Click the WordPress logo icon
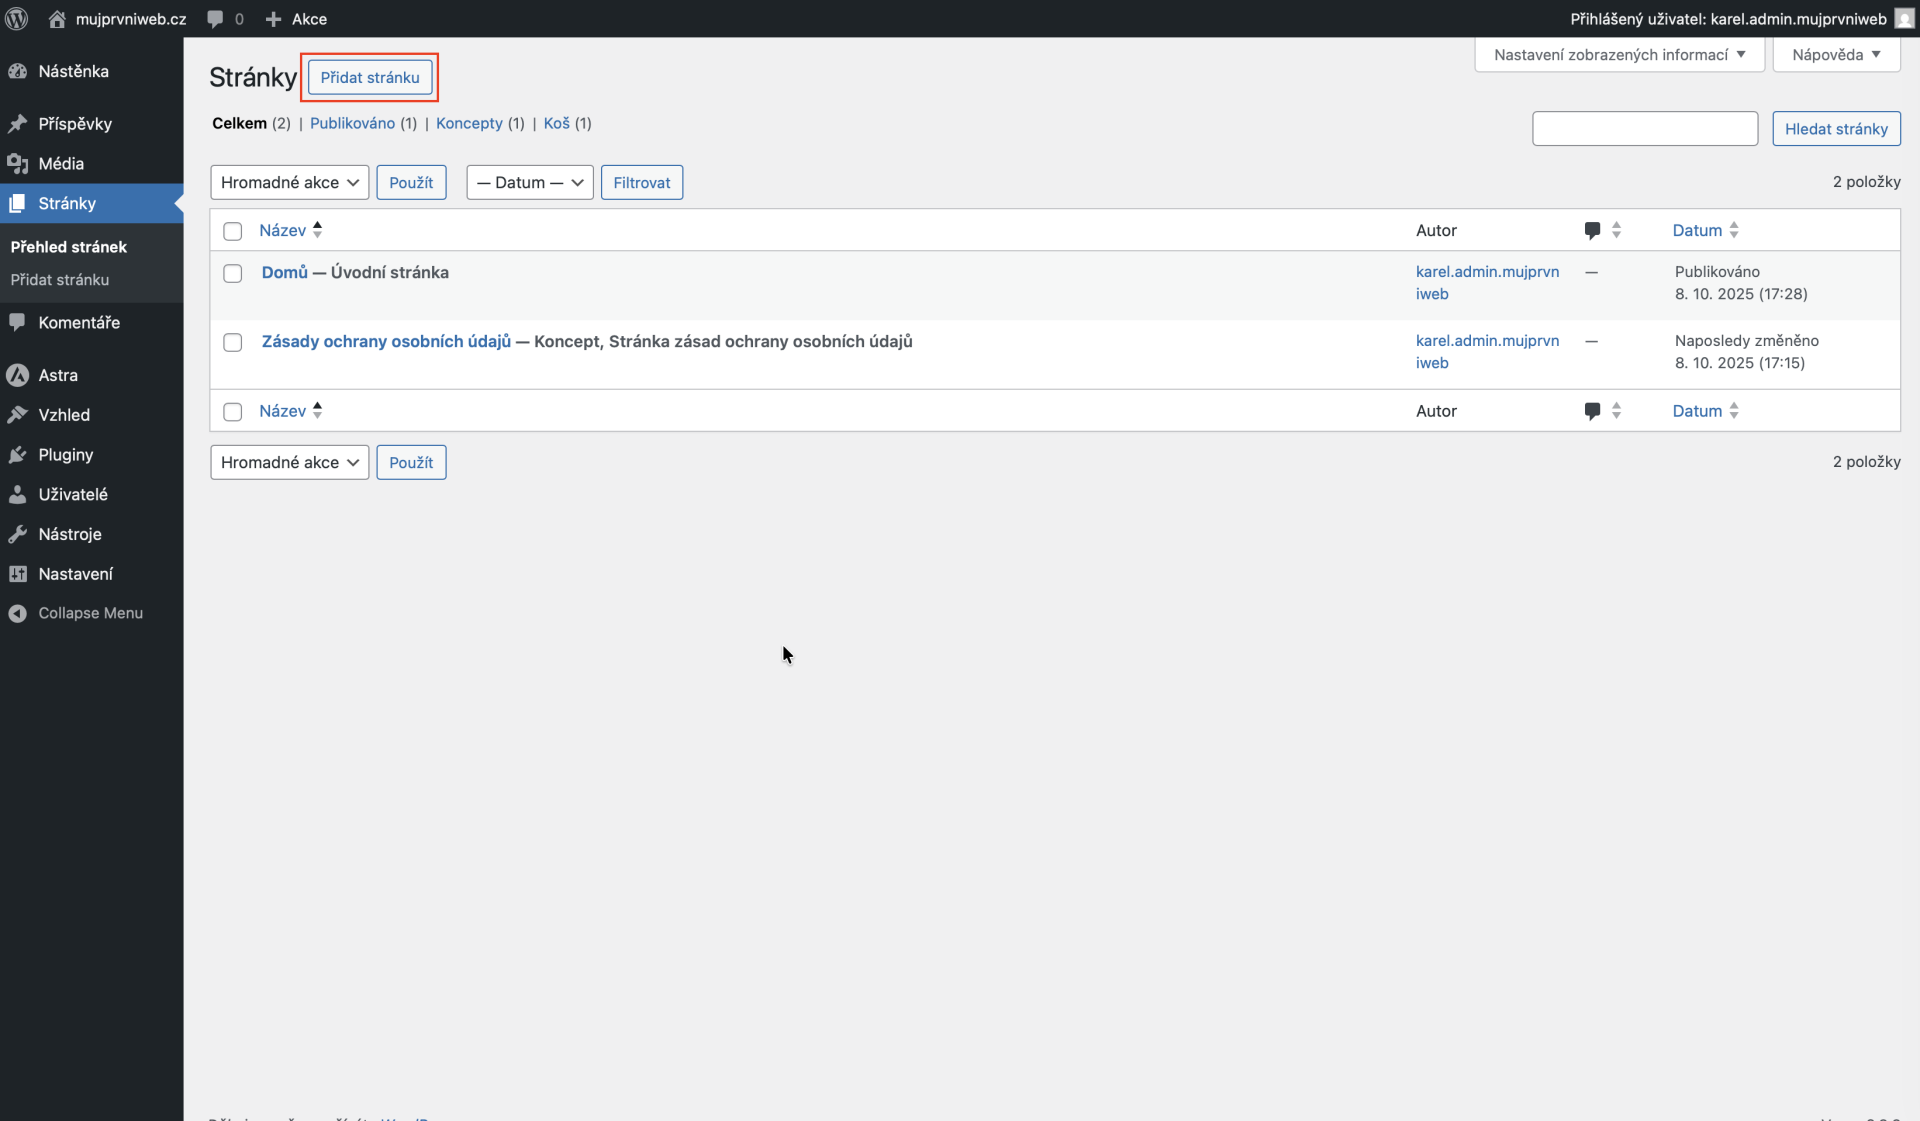 [17, 19]
